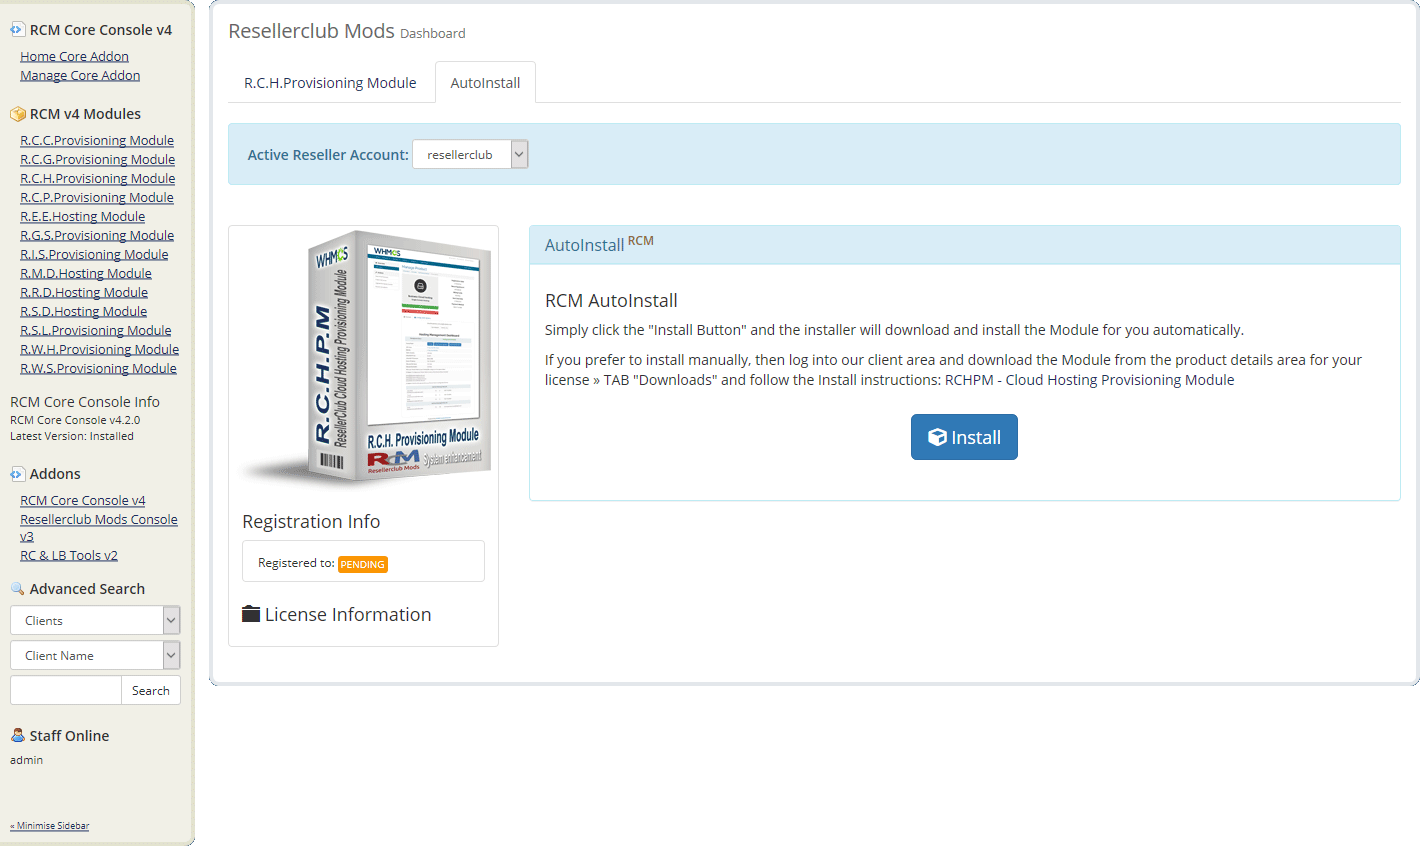Click the Advanced Search magnifier icon
This screenshot has height=846, width=1420.
coord(17,589)
